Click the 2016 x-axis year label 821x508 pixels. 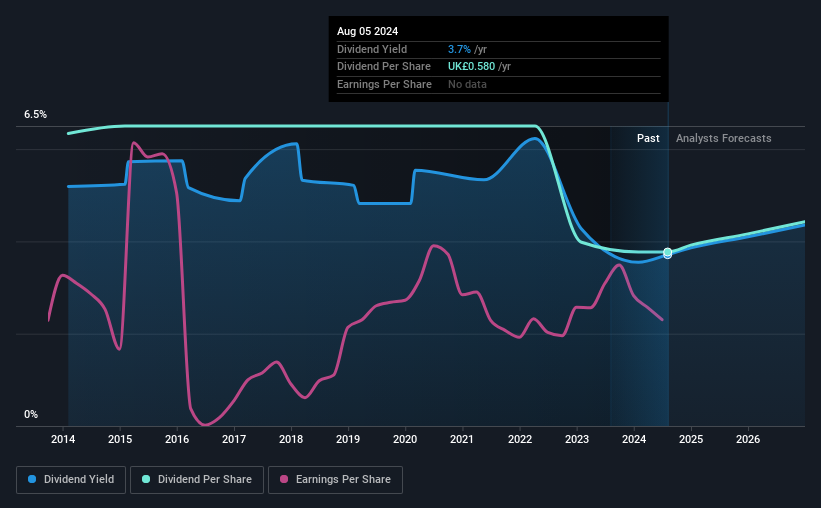point(177,439)
